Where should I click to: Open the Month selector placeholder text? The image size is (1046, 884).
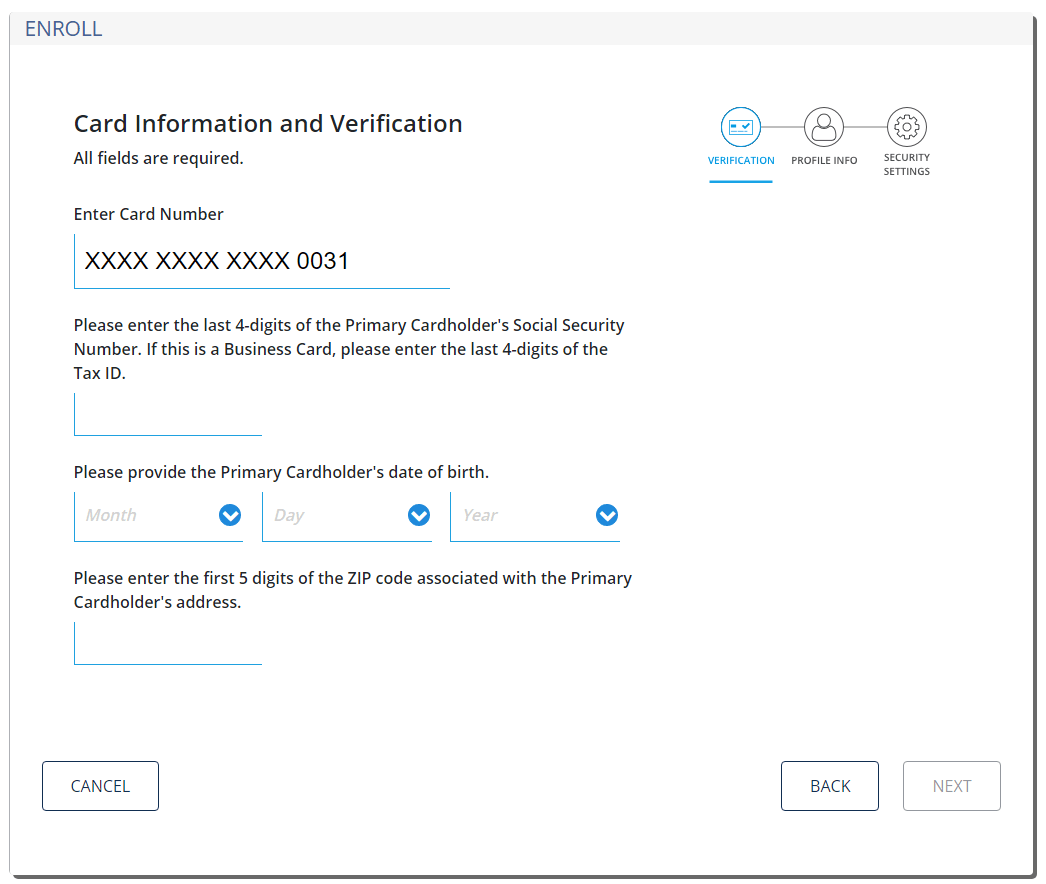[111, 515]
